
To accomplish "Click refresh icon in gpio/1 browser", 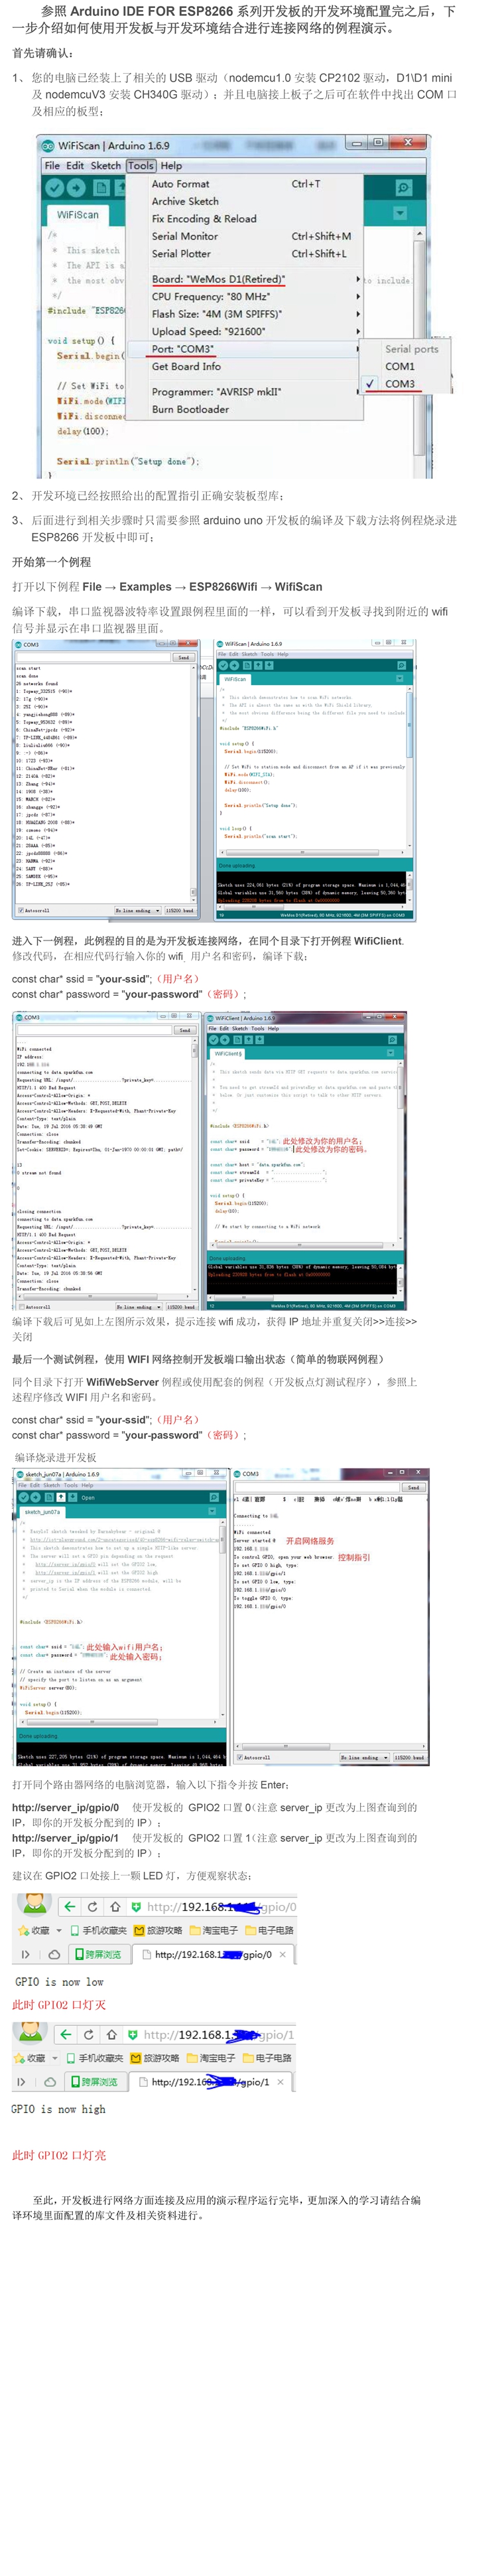I will (x=89, y=2035).
